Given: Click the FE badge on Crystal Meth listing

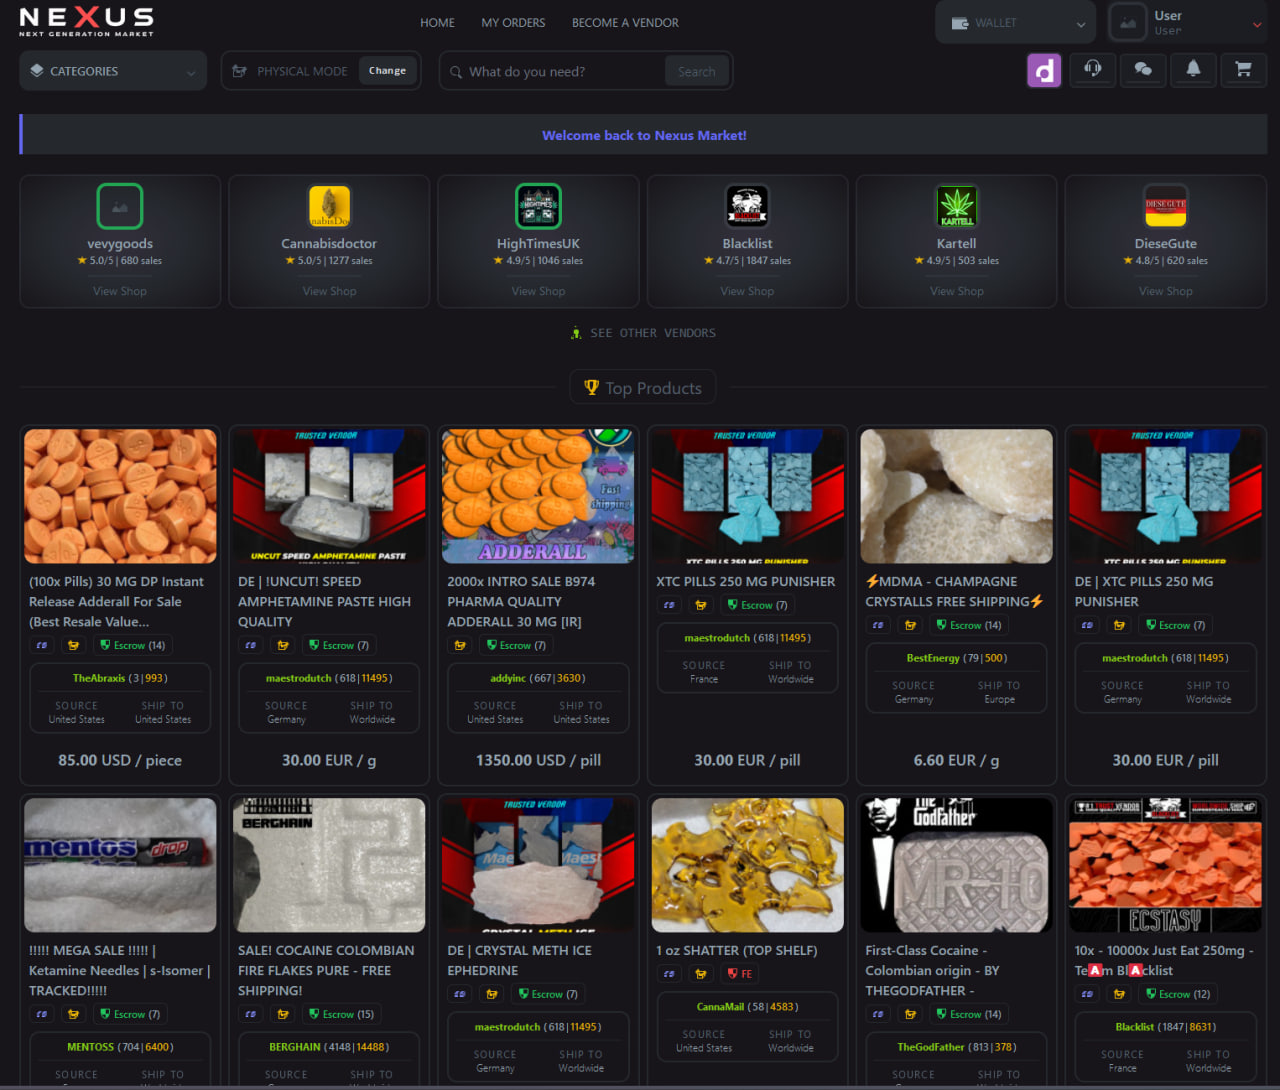Looking at the screenshot, I should [740, 973].
